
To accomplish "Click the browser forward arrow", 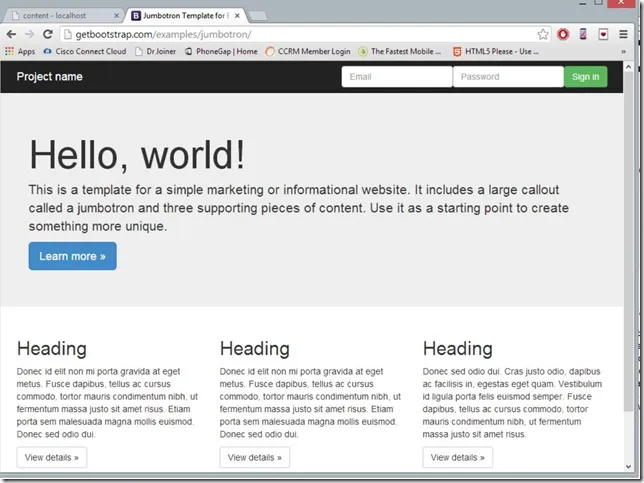I will [x=29, y=34].
